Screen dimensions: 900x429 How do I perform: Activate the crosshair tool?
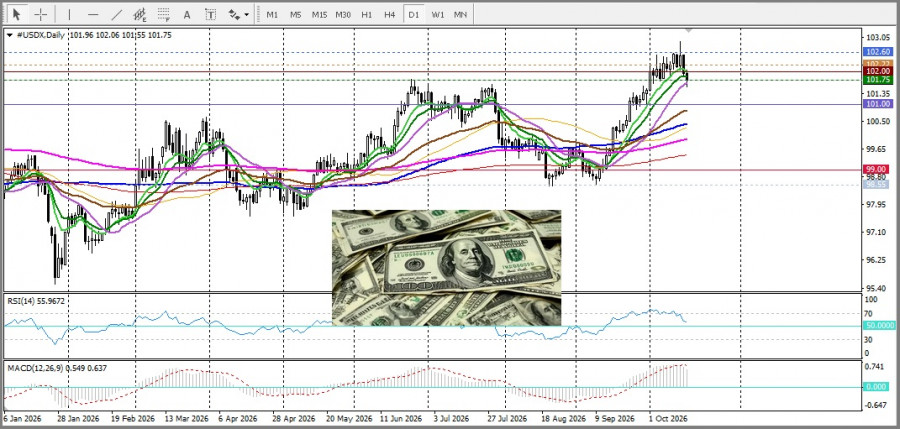(41, 14)
